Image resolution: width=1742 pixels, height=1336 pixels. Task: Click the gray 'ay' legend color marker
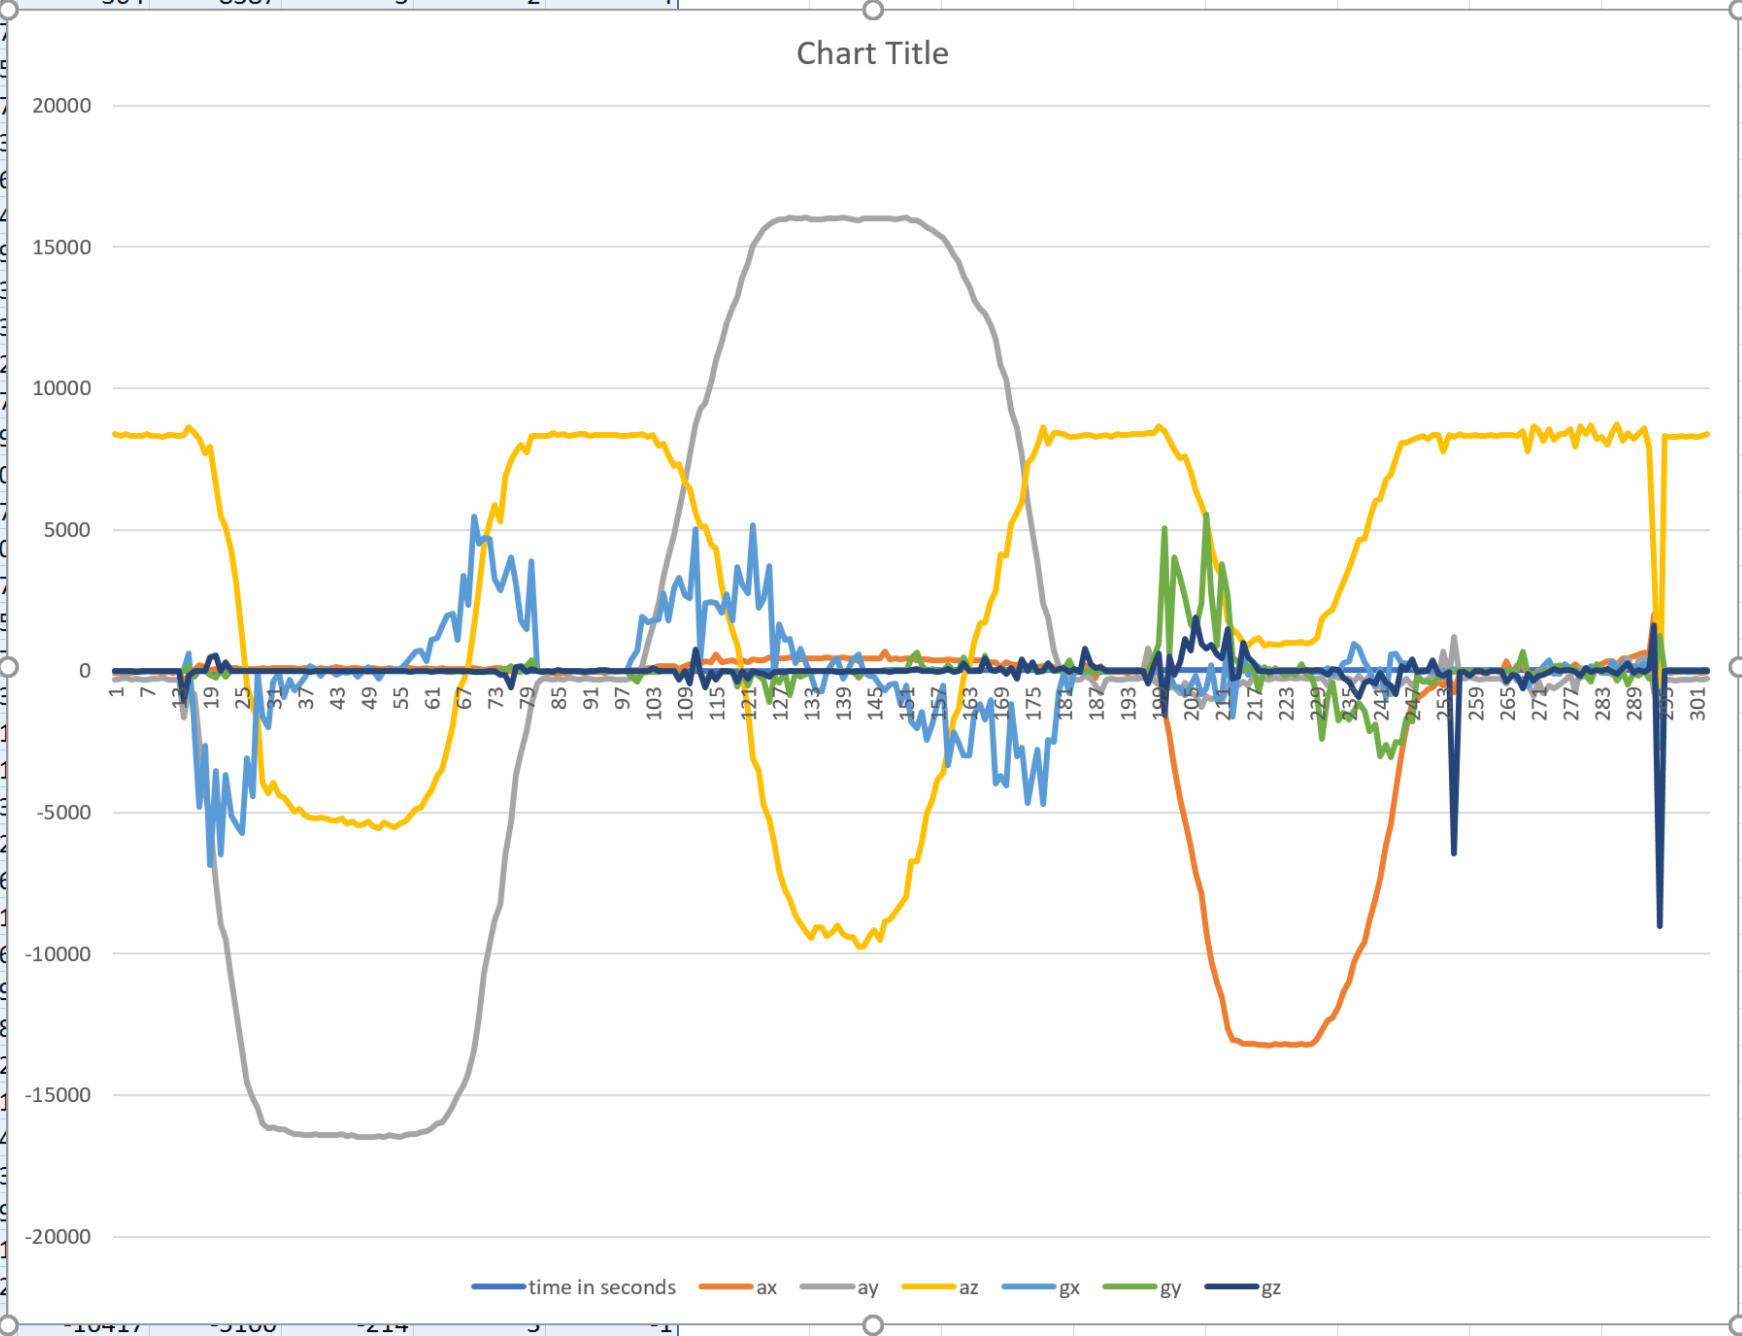tap(826, 1287)
